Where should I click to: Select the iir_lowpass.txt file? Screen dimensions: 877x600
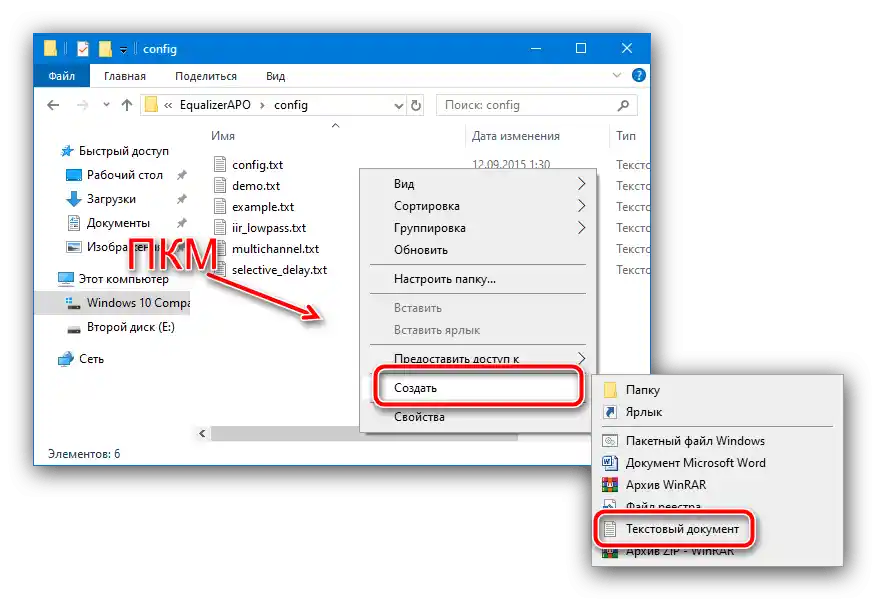click(x=268, y=228)
